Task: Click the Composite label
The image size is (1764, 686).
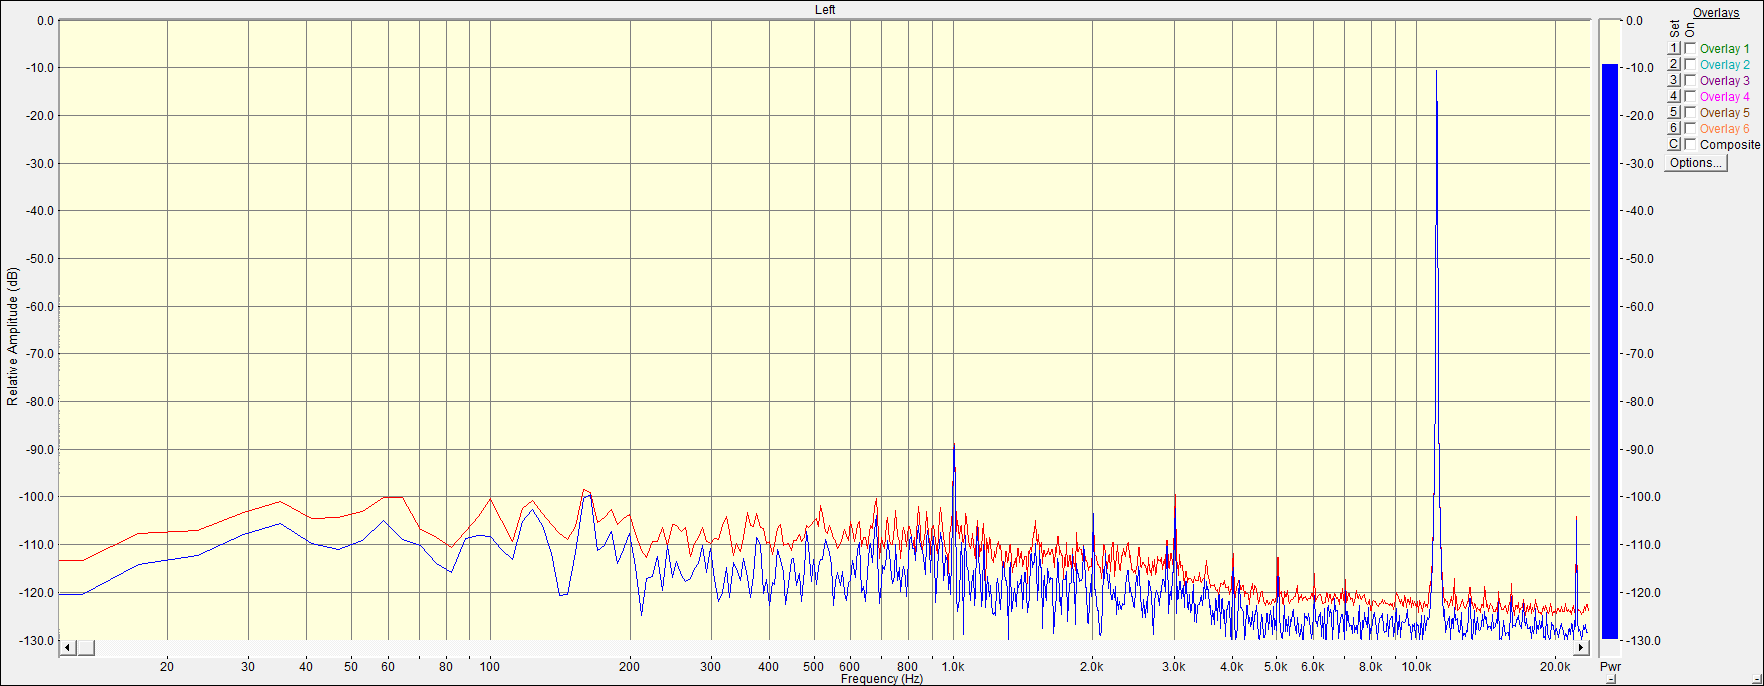Action: 1730,145
